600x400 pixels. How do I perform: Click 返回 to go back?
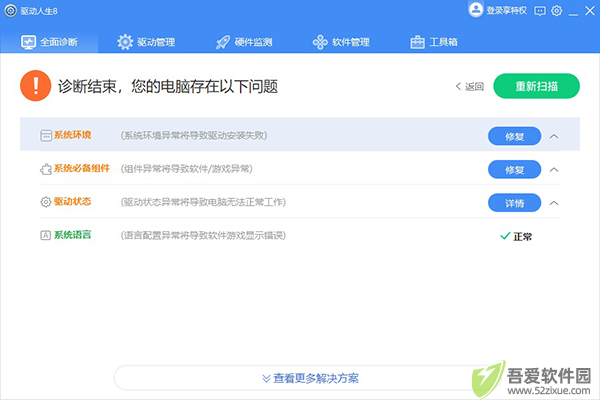click(470, 87)
